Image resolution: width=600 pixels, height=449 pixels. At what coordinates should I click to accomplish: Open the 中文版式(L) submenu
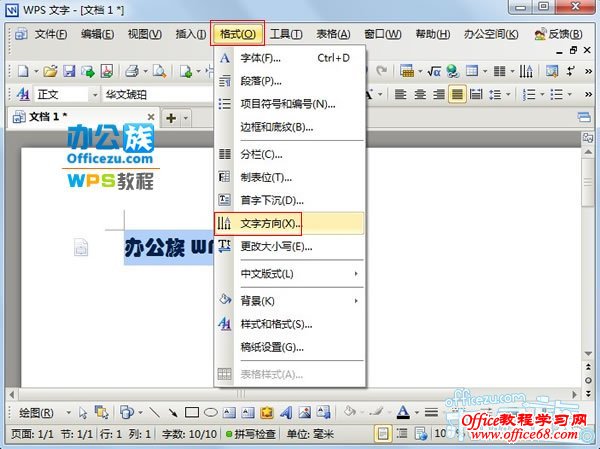click(289, 274)
